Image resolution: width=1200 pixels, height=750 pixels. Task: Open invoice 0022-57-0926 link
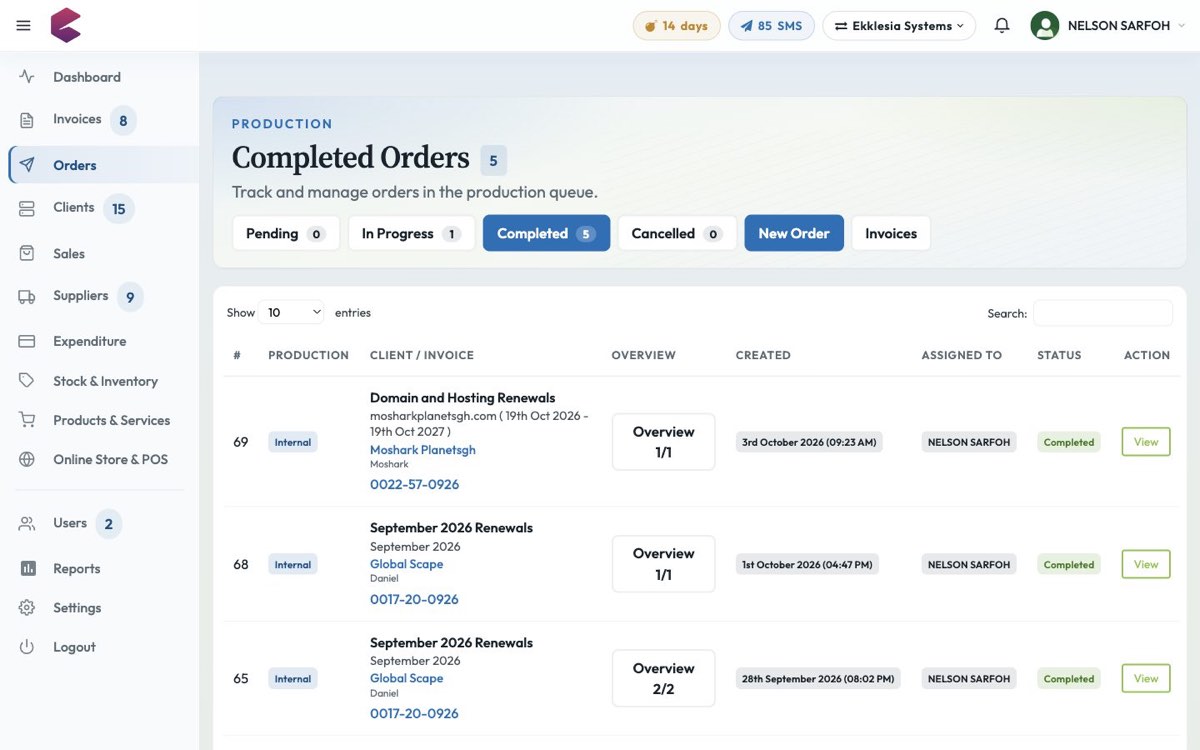pyautogui.click(x=414, y=484)
